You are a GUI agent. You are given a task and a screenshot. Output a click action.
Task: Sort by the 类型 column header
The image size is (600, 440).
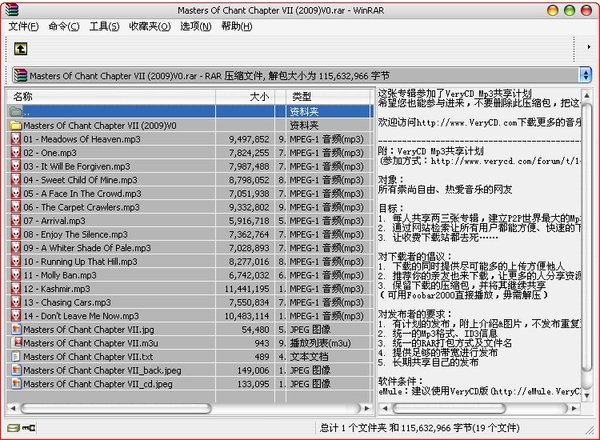(328, 96)
